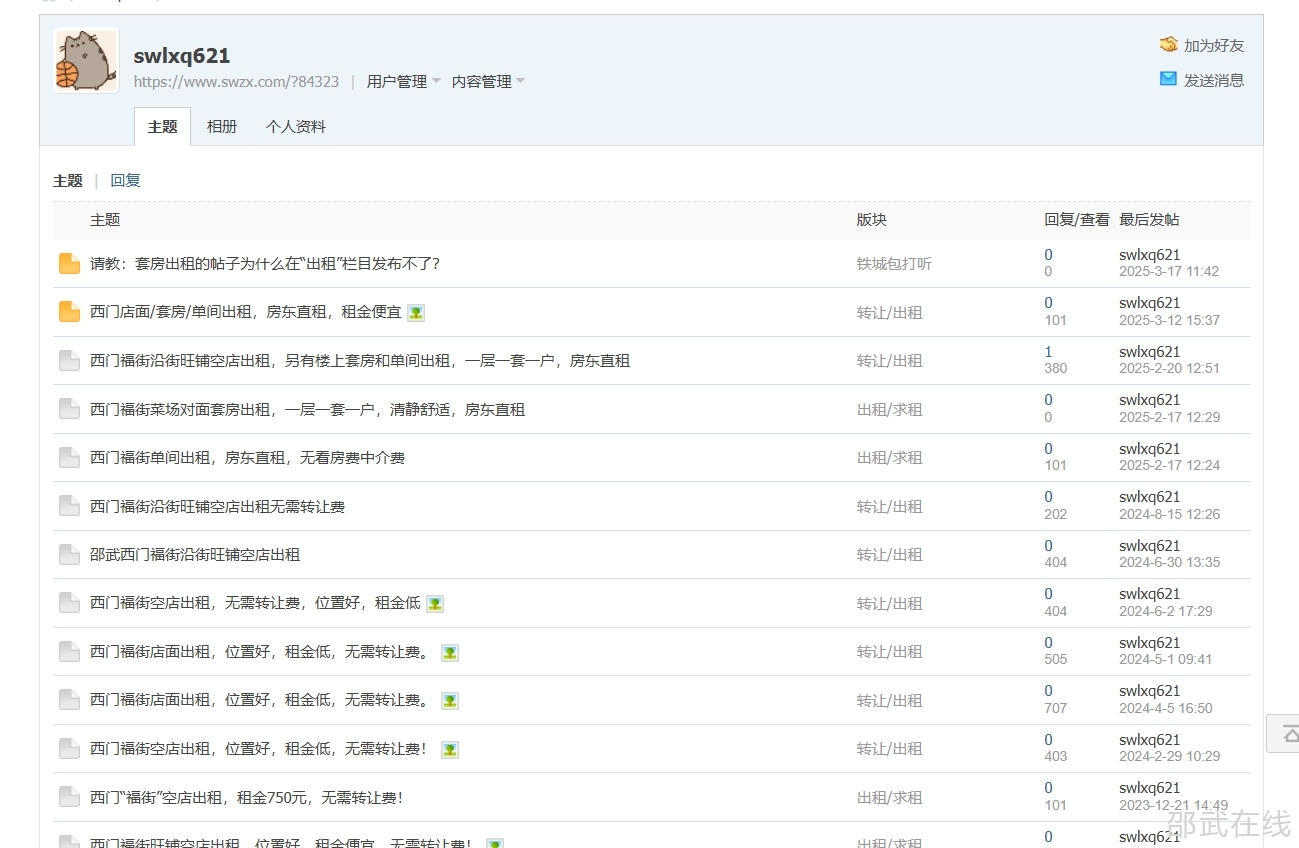The width and height of the screenshot is (1299, 848).
Task: Select the 主题 profile tab
Action: (162, 127)
